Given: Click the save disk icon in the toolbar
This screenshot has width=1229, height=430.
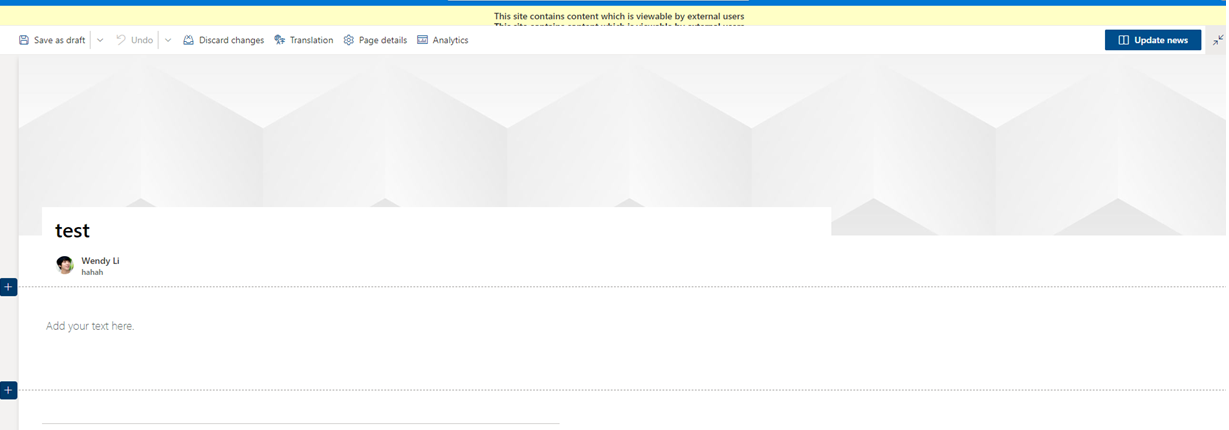Looking at the screenshot, I should 24,40.
